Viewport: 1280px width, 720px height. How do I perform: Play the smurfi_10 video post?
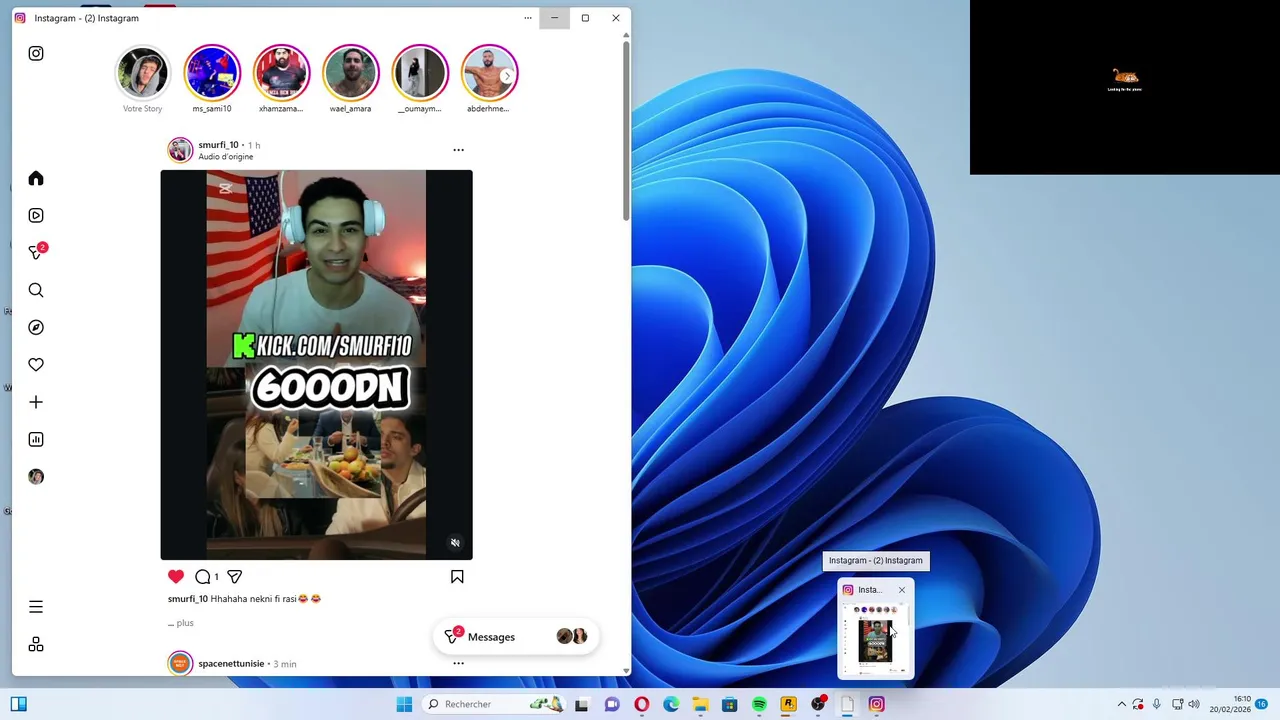click(316, 365)
